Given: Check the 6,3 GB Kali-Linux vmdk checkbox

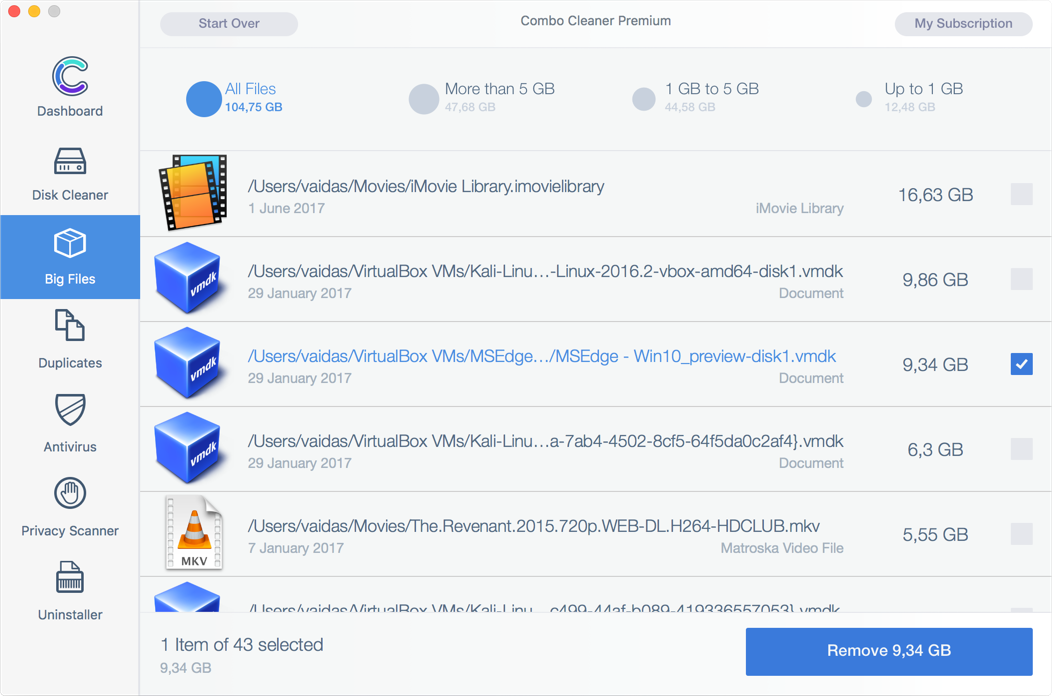Looking at the screenshot, I should 1021,449.
